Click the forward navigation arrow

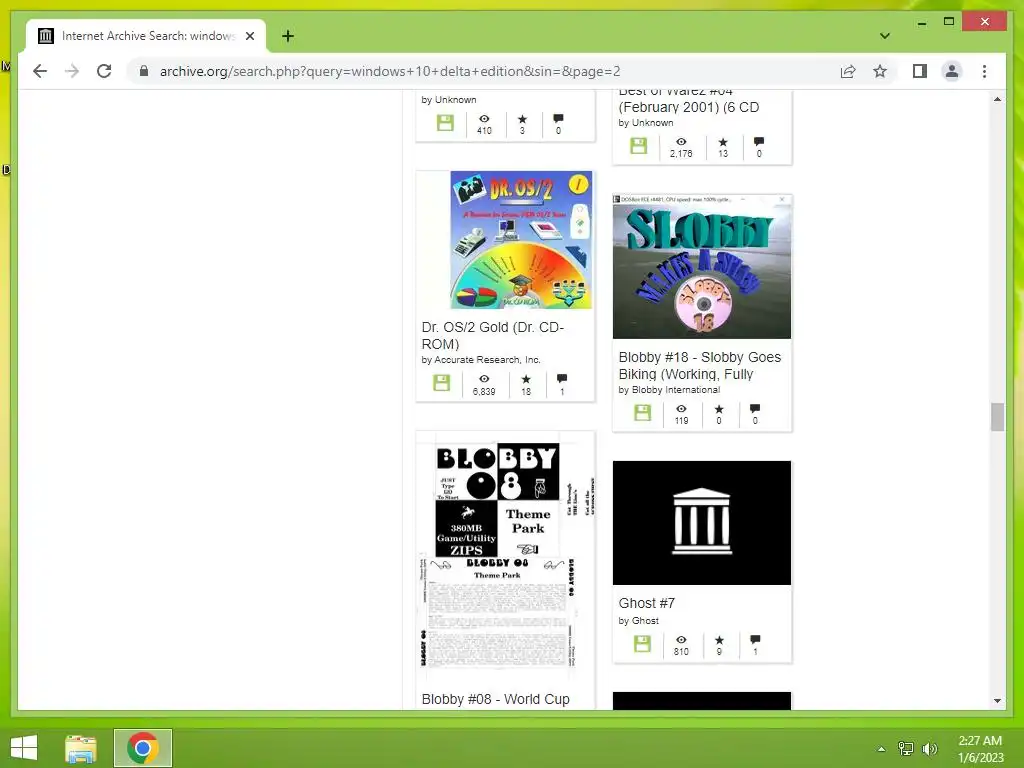pyautogui.click(x=72, y=71)
